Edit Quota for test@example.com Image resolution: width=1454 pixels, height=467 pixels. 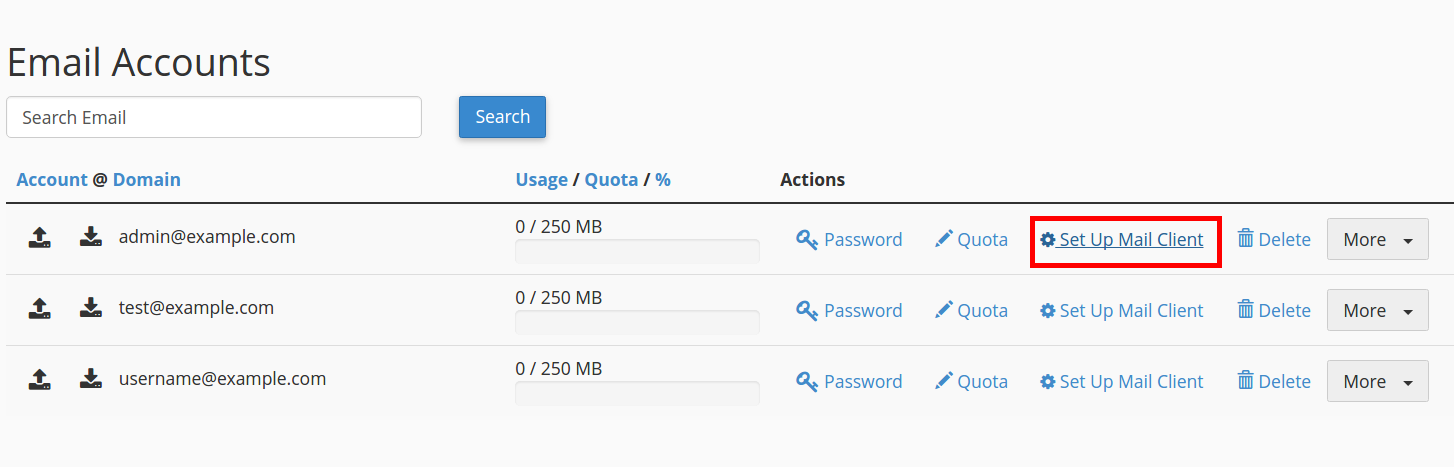pos(971,311)
